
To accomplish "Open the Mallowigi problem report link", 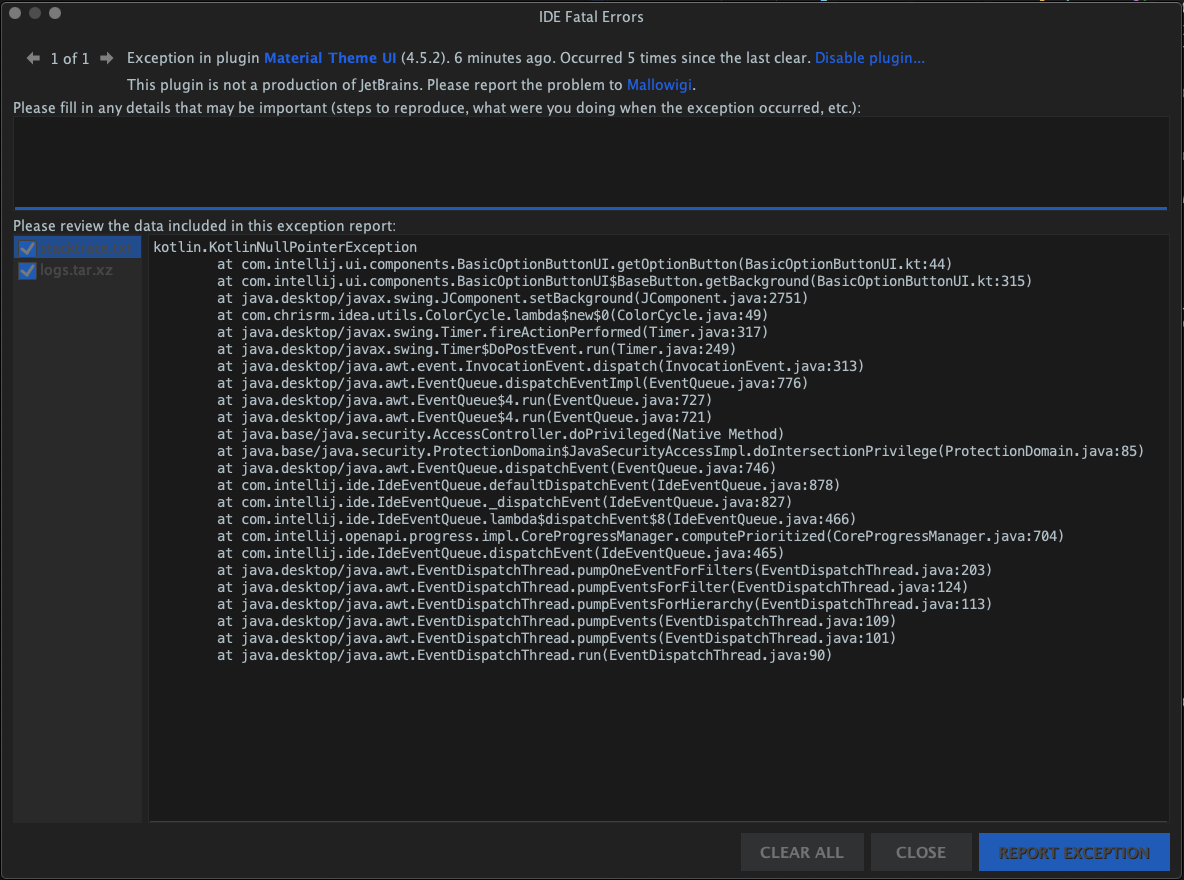I will click(659, 85).
